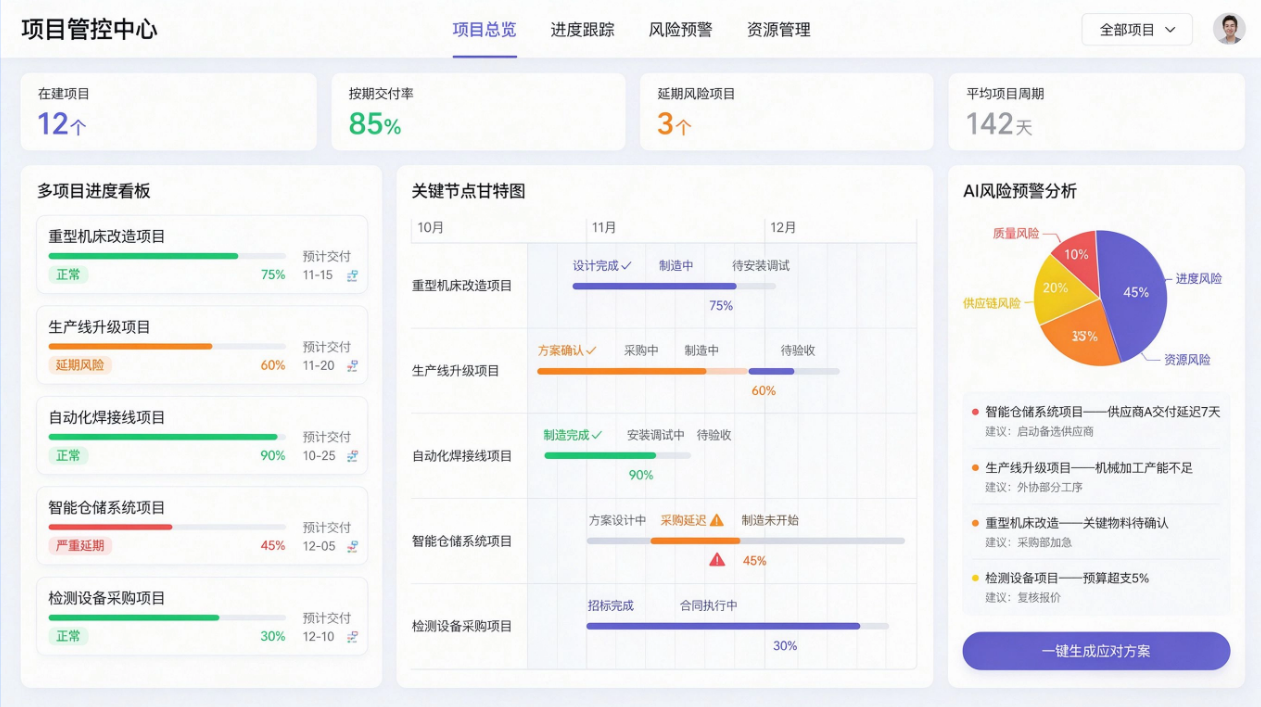Screen dimensions: 1261x707
Task: Click 生产线升级项目 orange progress bar in board
Action: (130, 346)
